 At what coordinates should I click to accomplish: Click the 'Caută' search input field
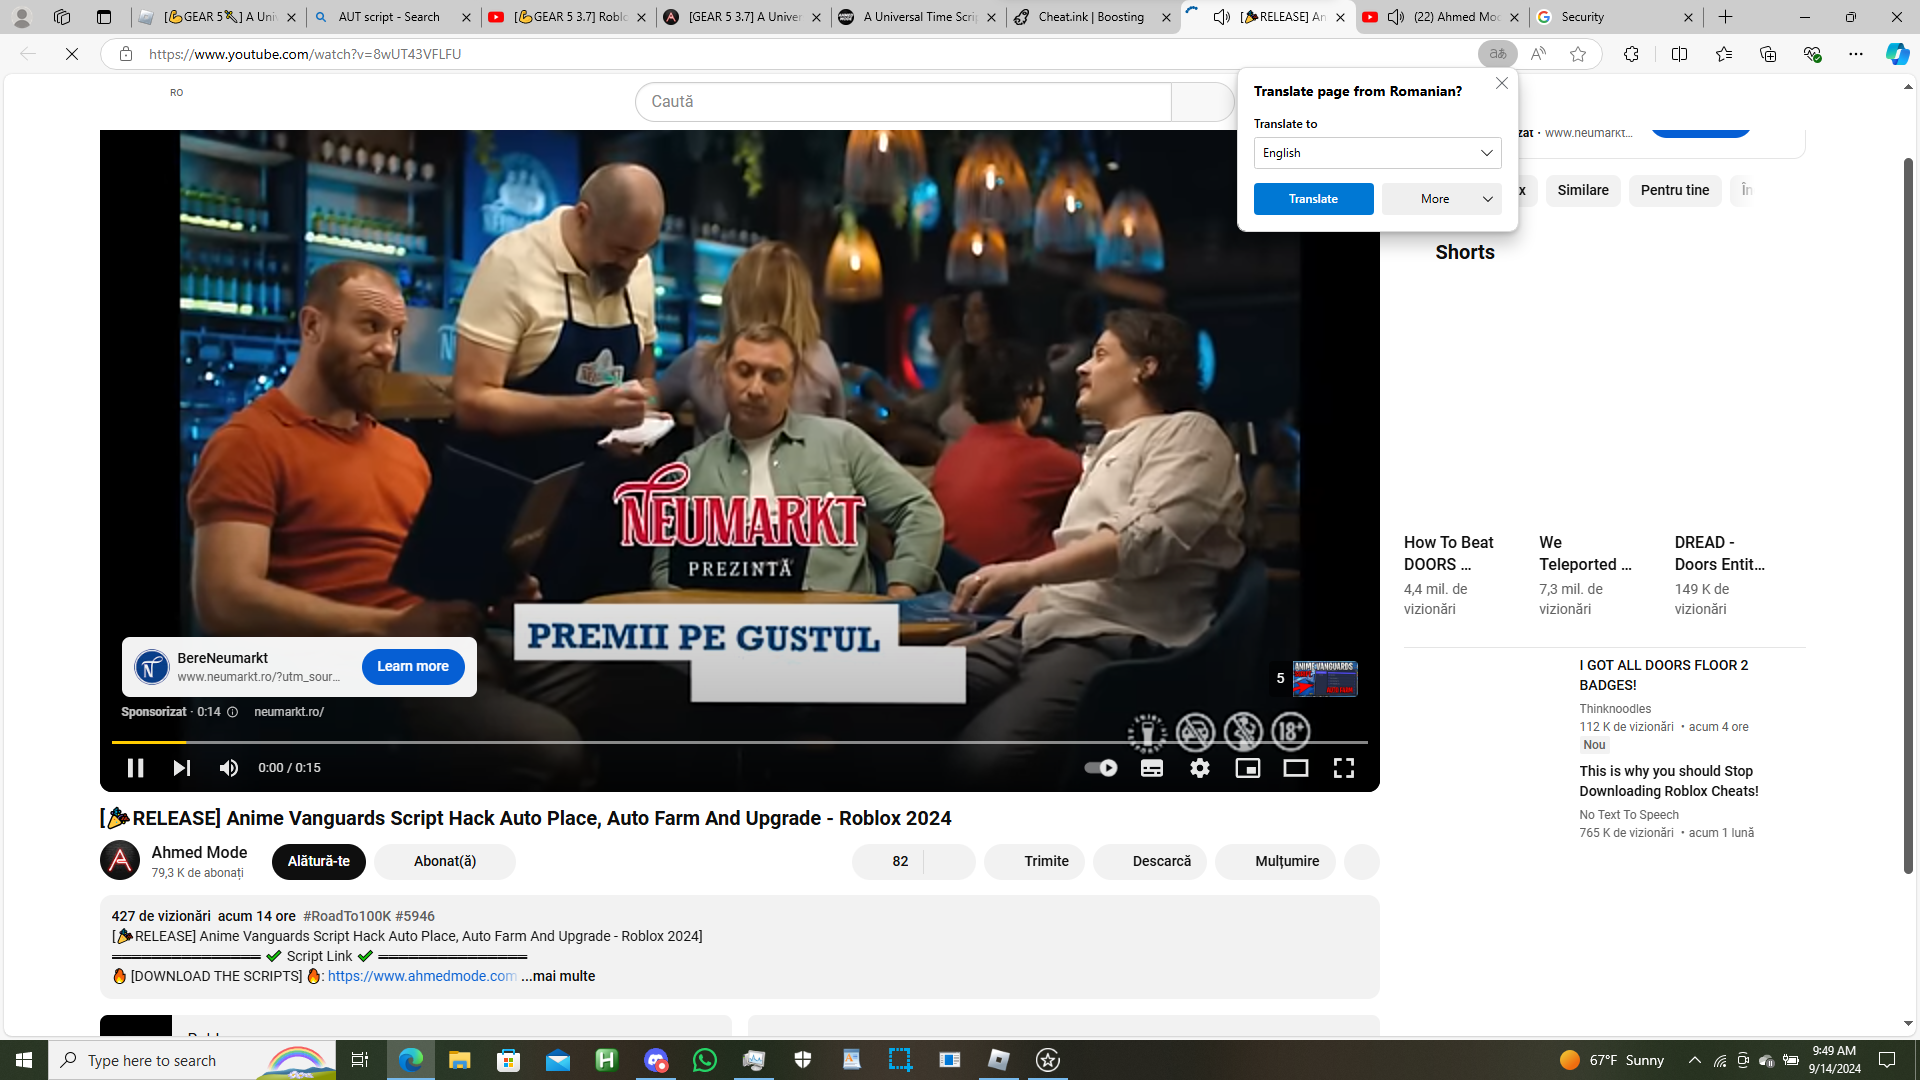903,102
